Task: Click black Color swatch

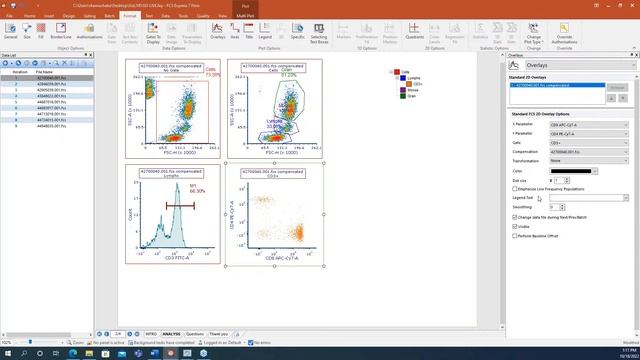Action: click(x=571, y=171)
